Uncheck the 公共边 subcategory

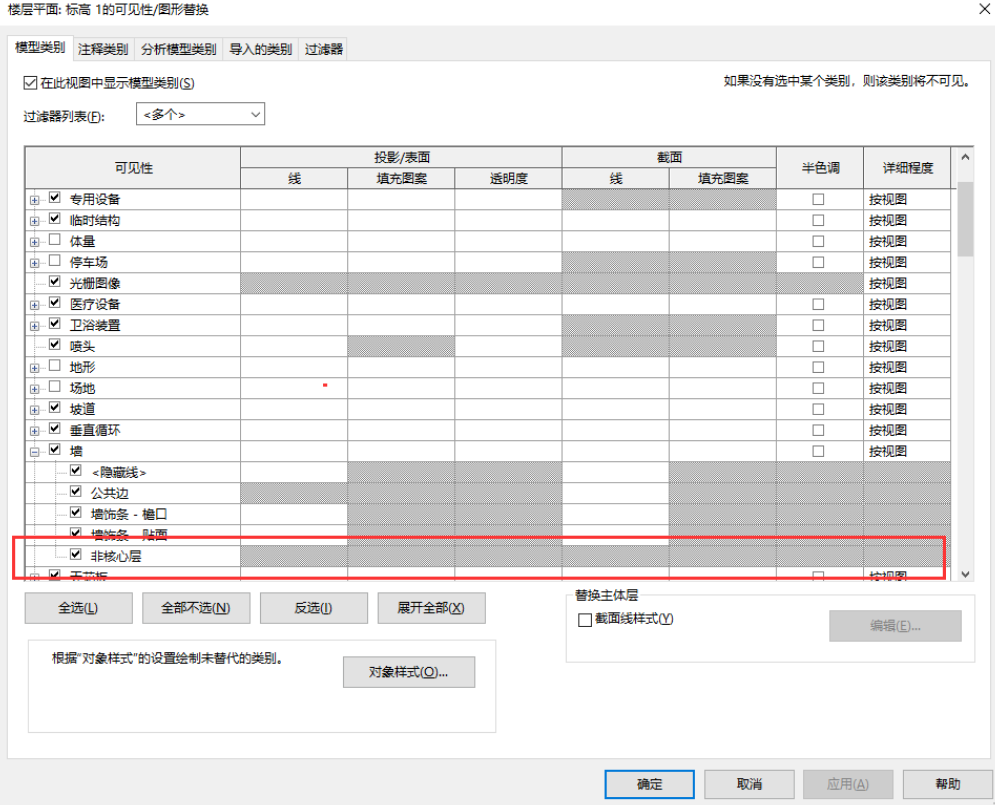pyautogui.click(x=76, y=492)
